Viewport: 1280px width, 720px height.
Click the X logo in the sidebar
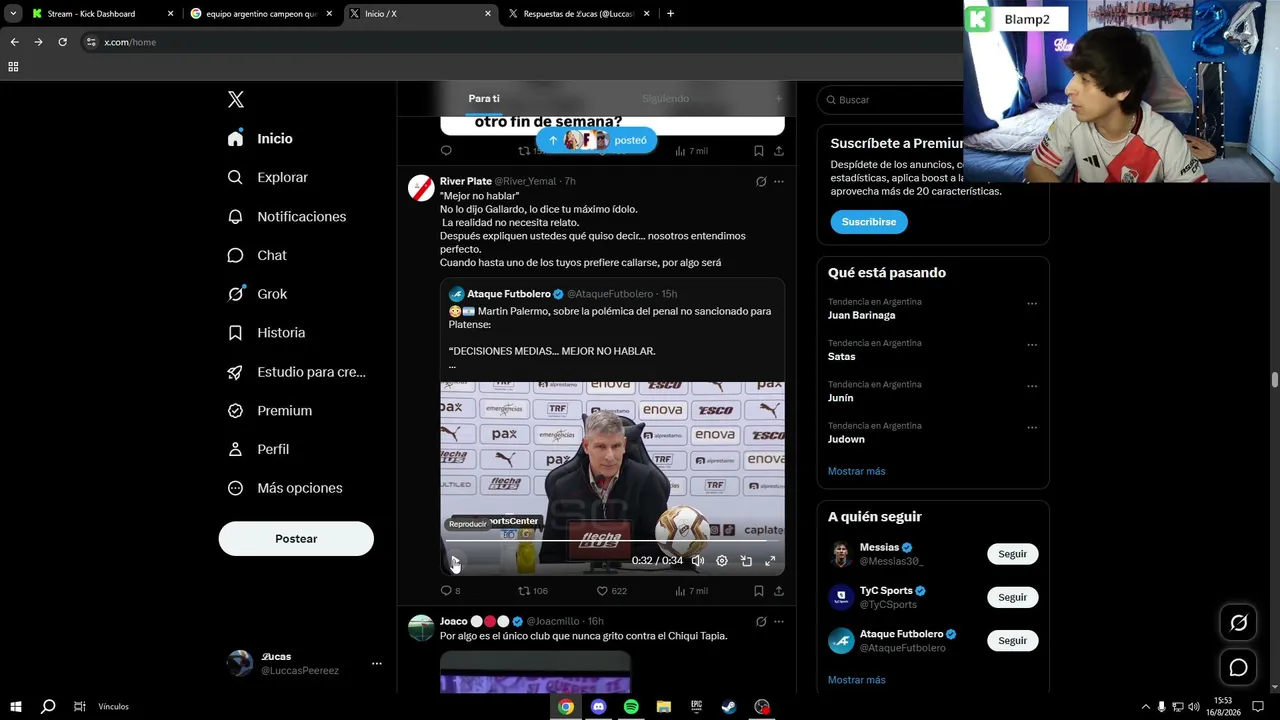(x=236, y=99)
